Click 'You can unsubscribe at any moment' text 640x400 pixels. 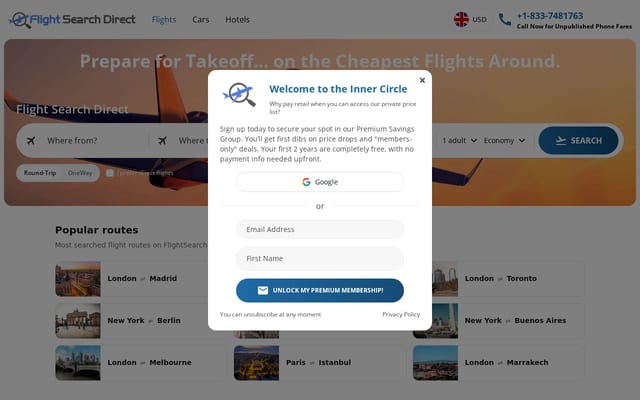pos(270,314)
